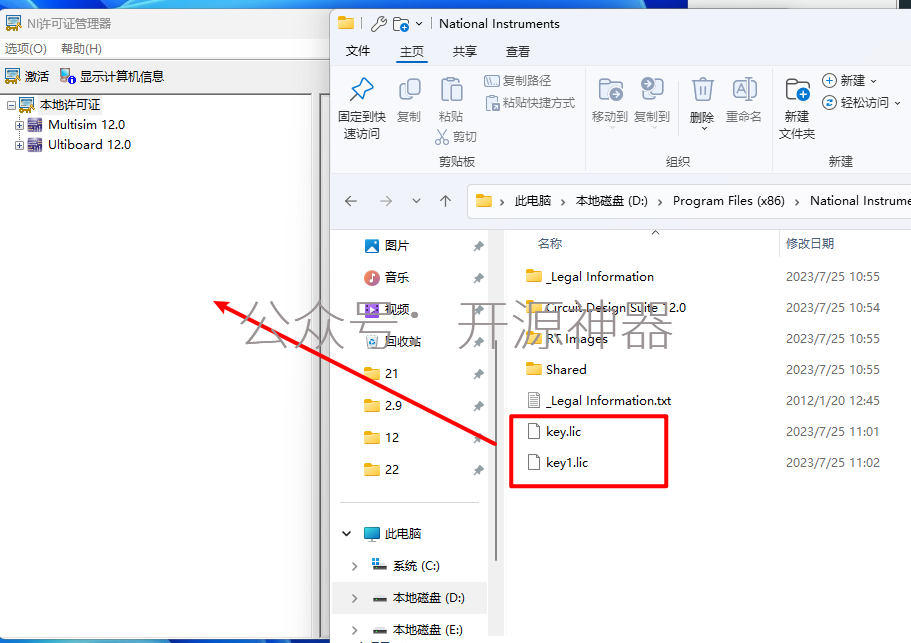Open the New Item (新建) dropdown
This screenshot has width=911, height=643.
pos(849,81)
